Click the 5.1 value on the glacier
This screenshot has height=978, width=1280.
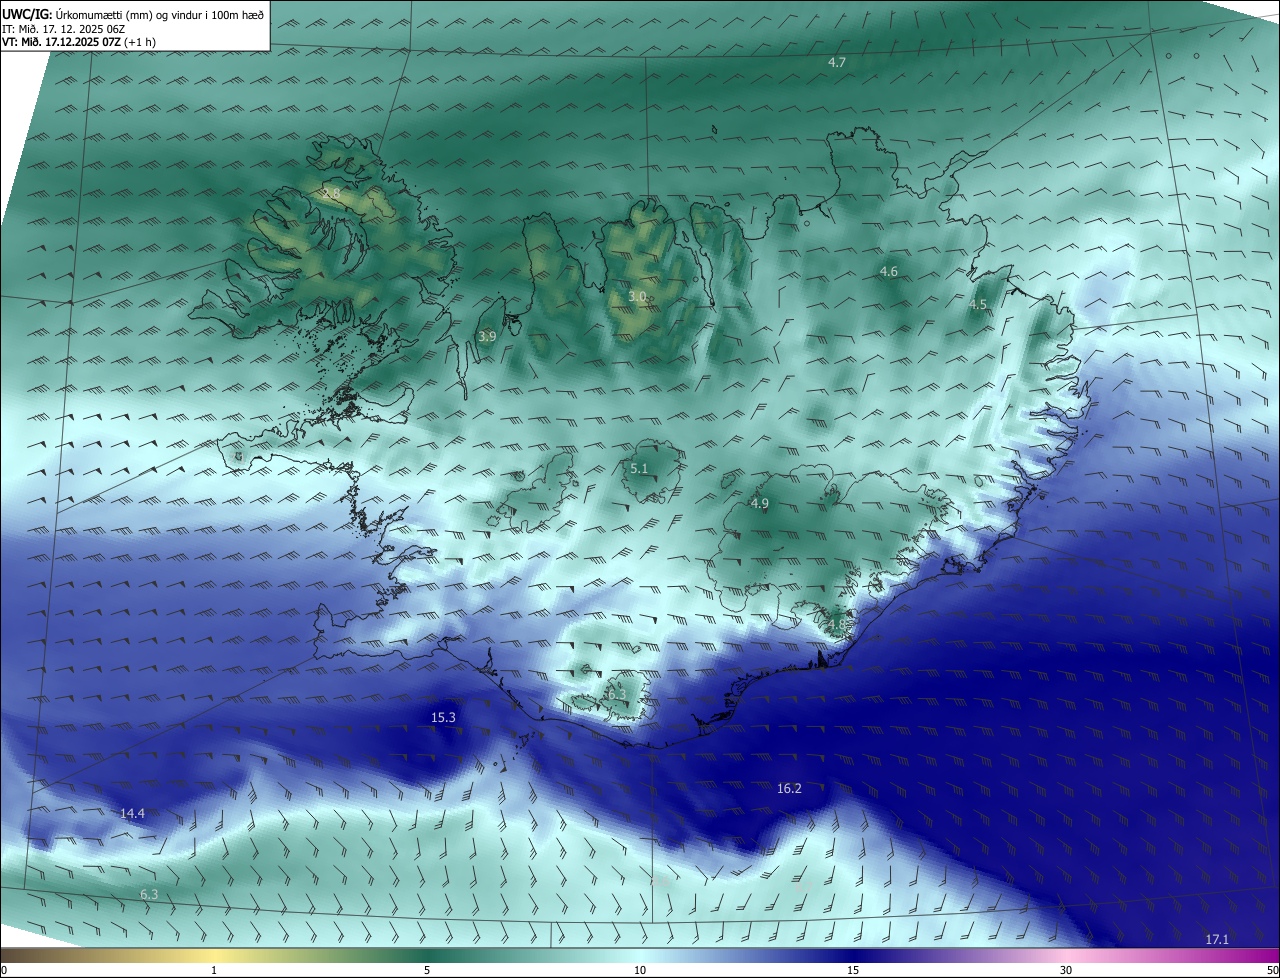point(640,468)
